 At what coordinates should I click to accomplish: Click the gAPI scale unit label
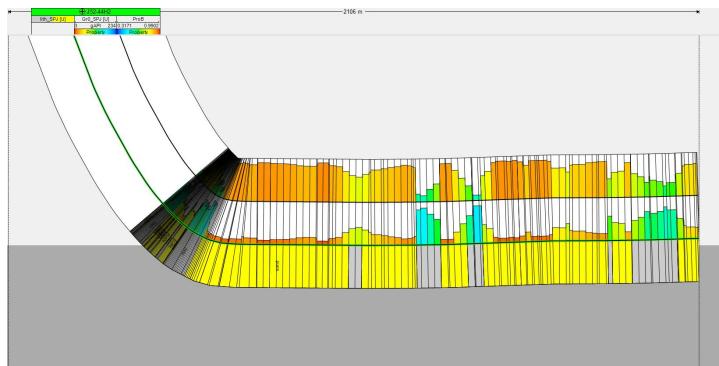point(95,26)
